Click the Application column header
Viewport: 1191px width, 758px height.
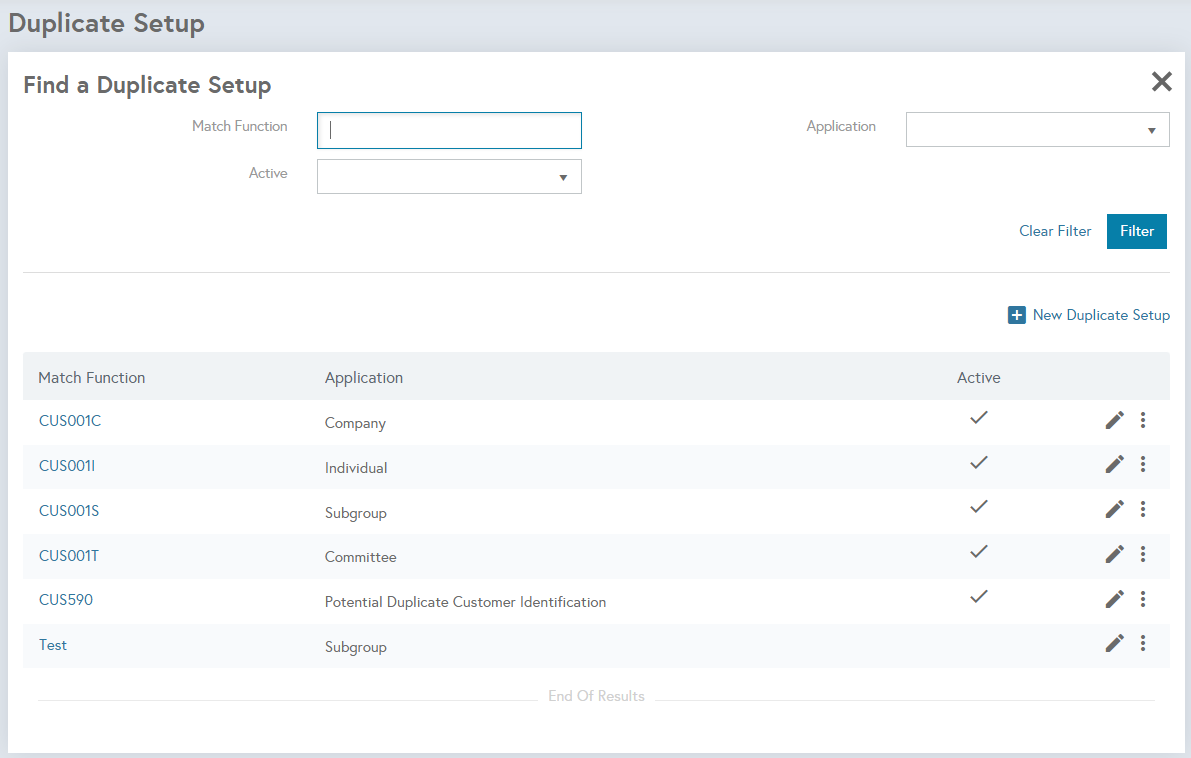[364, 377]
